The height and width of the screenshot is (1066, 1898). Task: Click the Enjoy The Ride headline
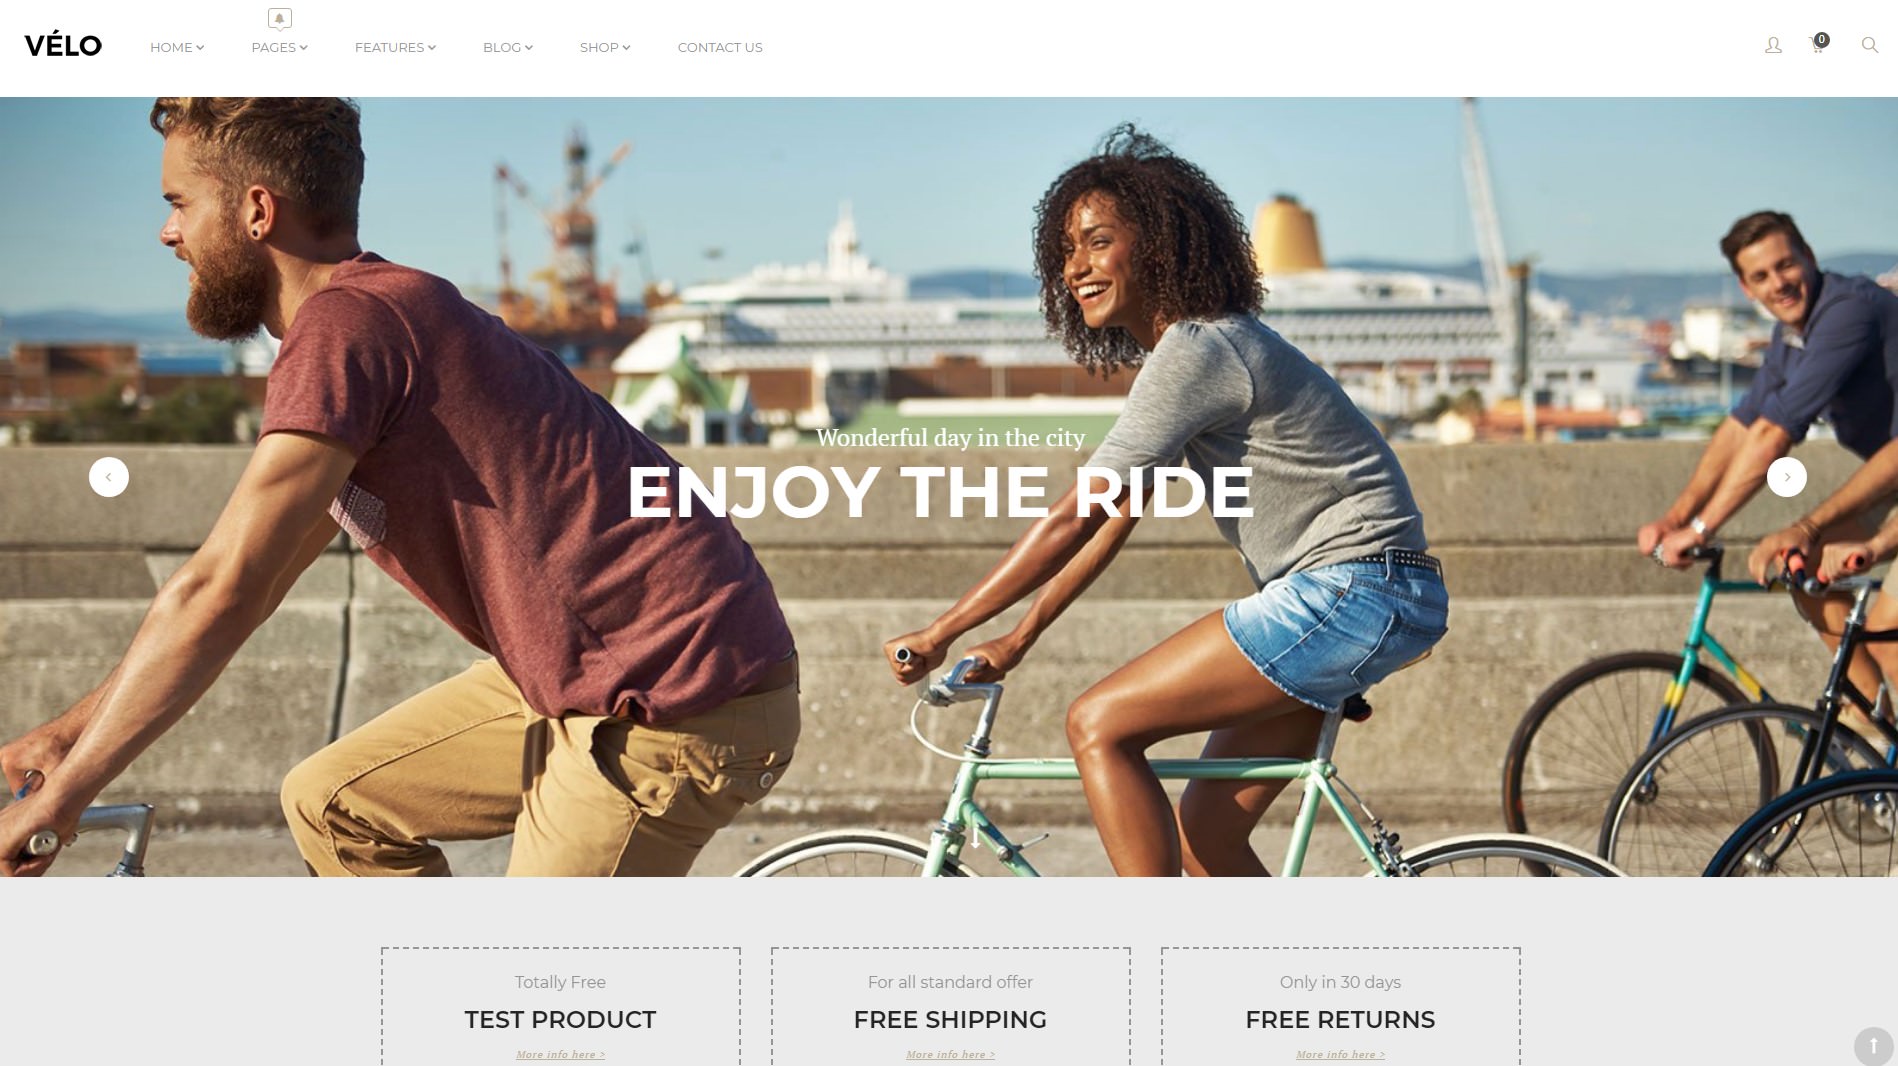coord(940,492)
